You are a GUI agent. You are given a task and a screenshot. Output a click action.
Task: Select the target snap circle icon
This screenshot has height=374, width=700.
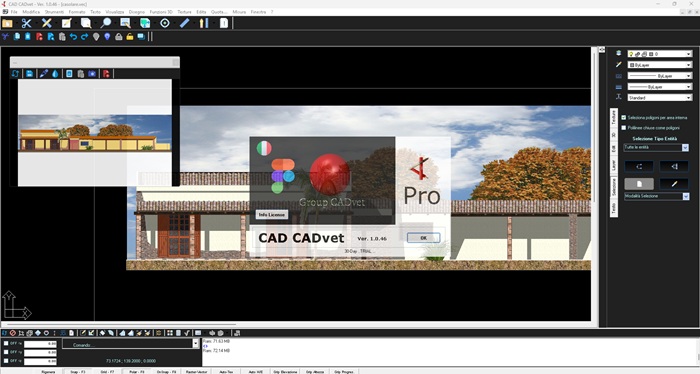(165, 23)
